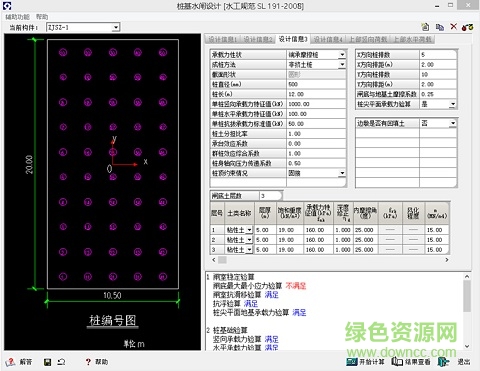The width and height of the screenshot is (480, 371).
Task: Click the 结果查看 report icon
Action: [397, 362]
